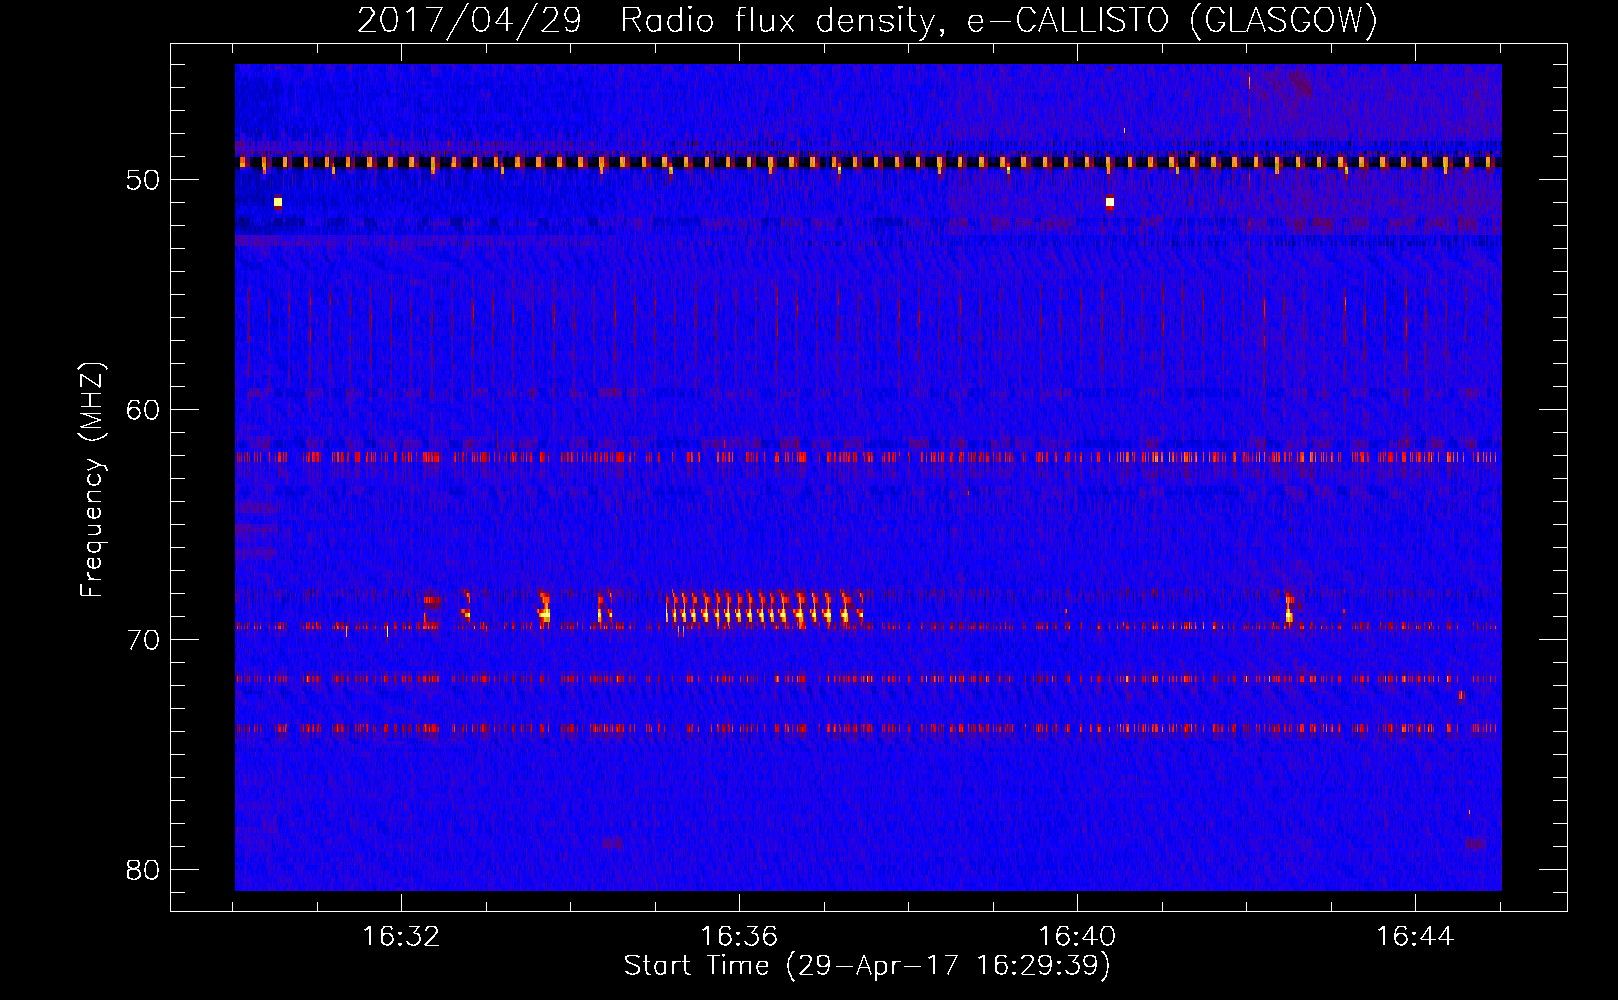This screenshot has width=1618, height=1000.
Task: Click the 80 frequency tick label
Action: tap(143, 870)
